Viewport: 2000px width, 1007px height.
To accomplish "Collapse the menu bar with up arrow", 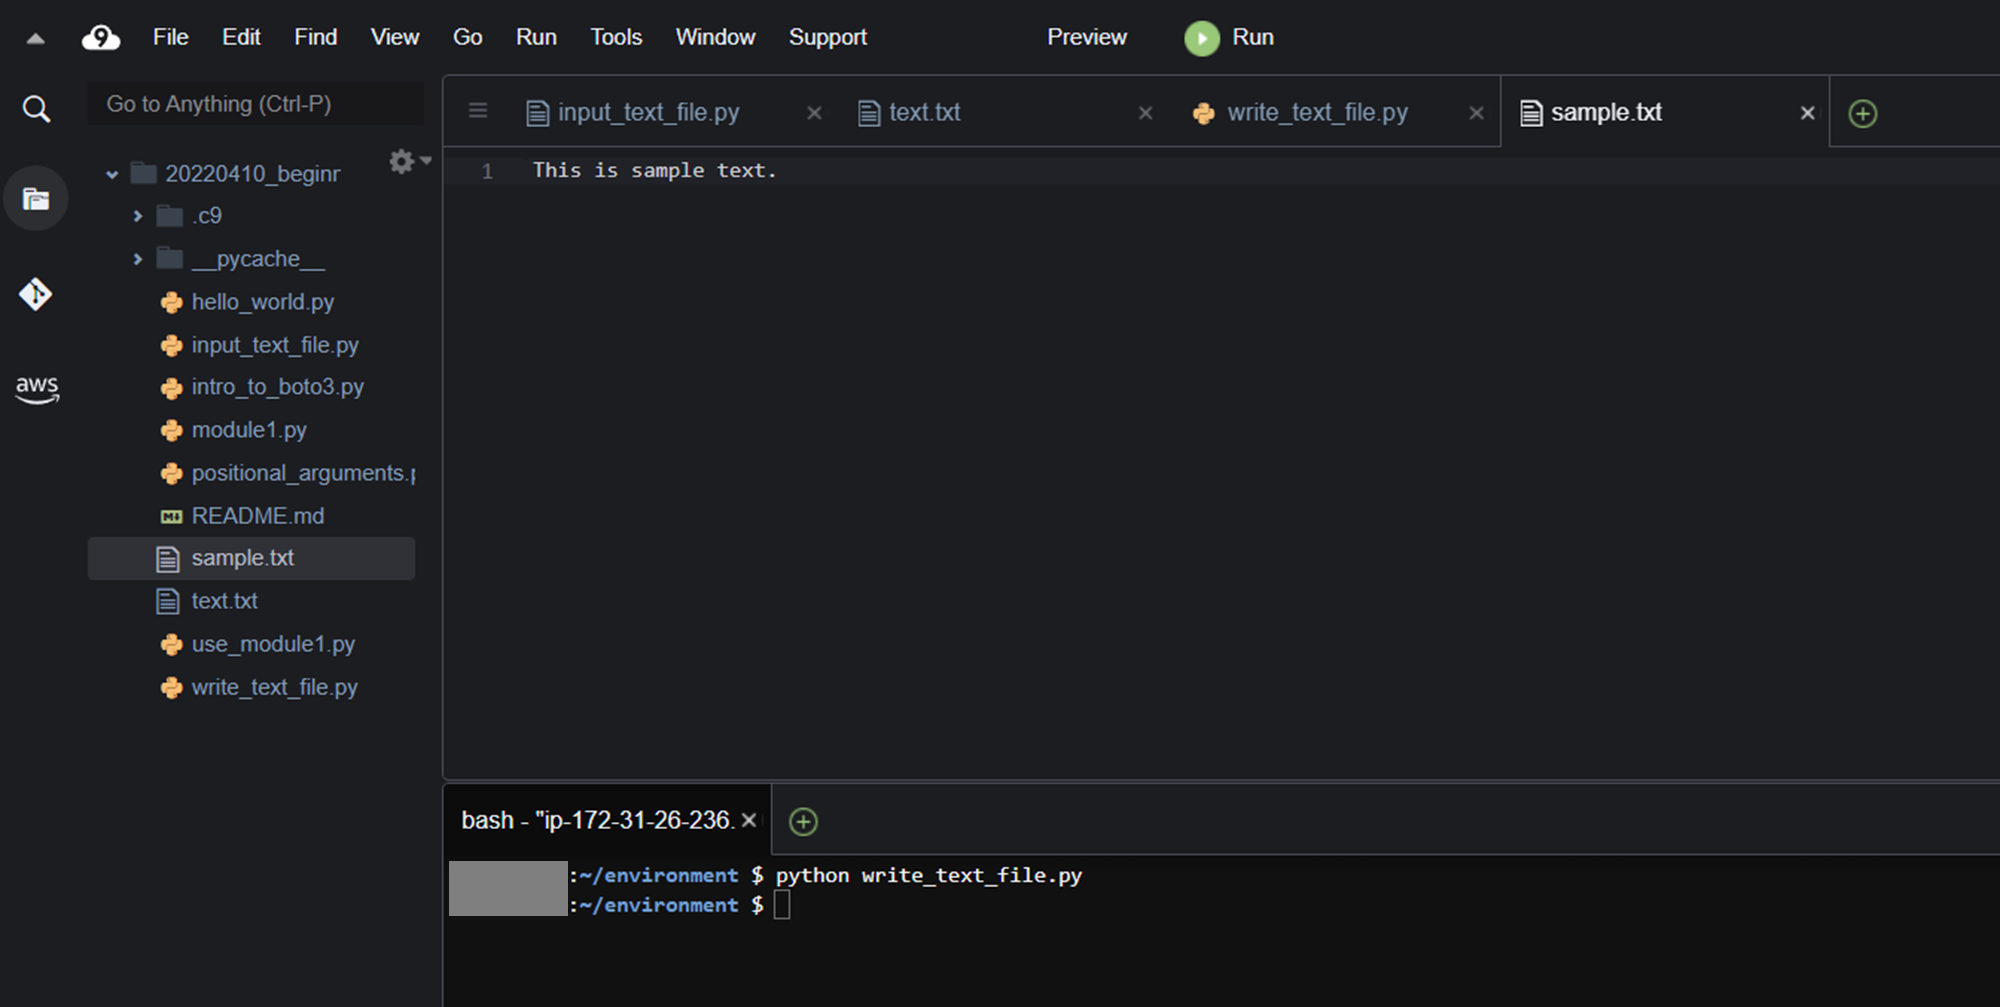I will (x=35, y=39).
